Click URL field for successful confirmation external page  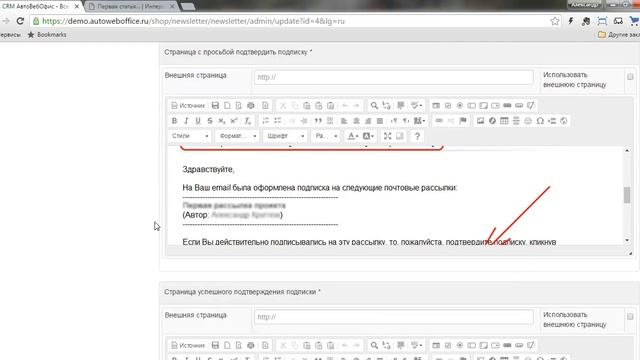click(393, 317)
